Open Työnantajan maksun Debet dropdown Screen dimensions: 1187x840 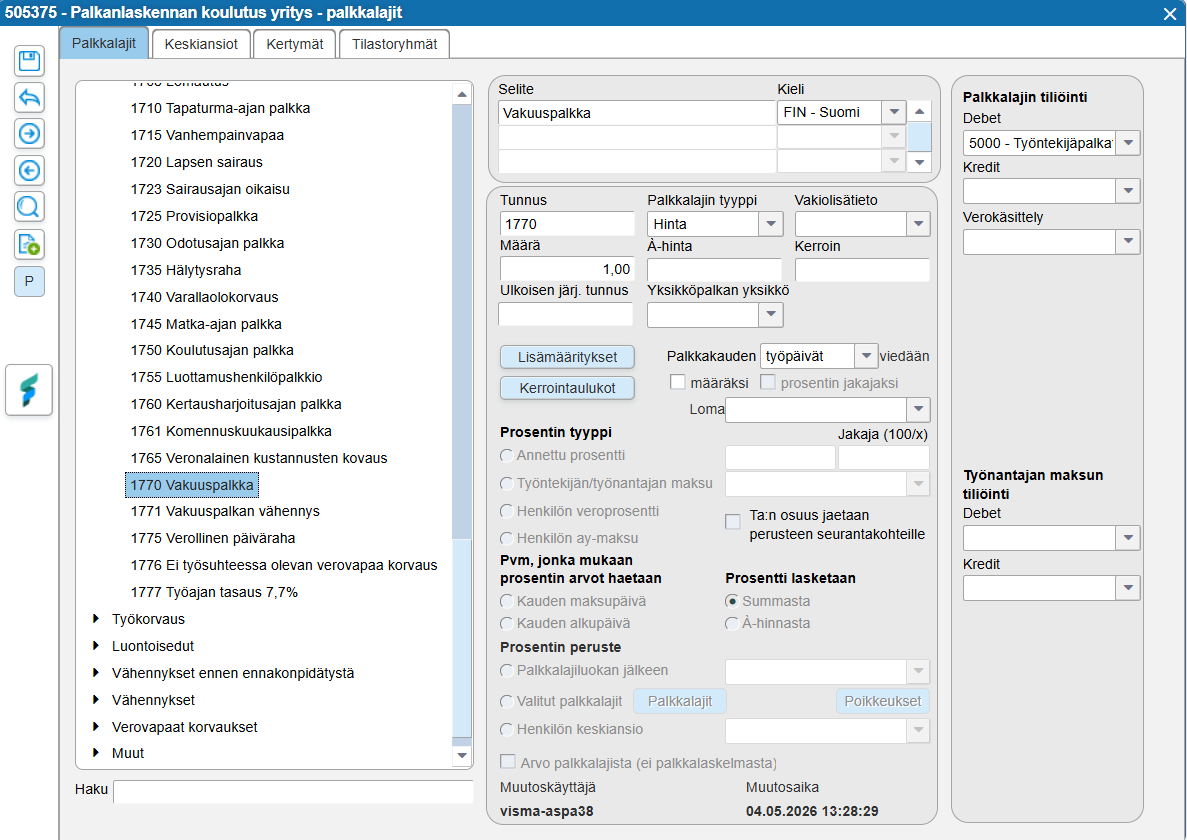(x=1128, y=537)
